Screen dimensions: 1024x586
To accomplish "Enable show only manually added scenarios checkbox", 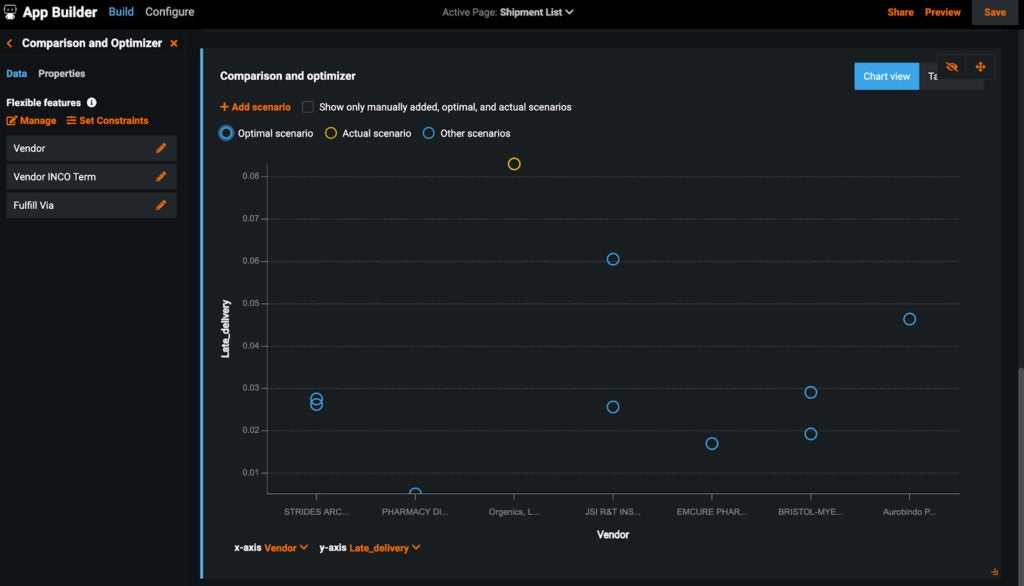I will (x=308, y=107).
